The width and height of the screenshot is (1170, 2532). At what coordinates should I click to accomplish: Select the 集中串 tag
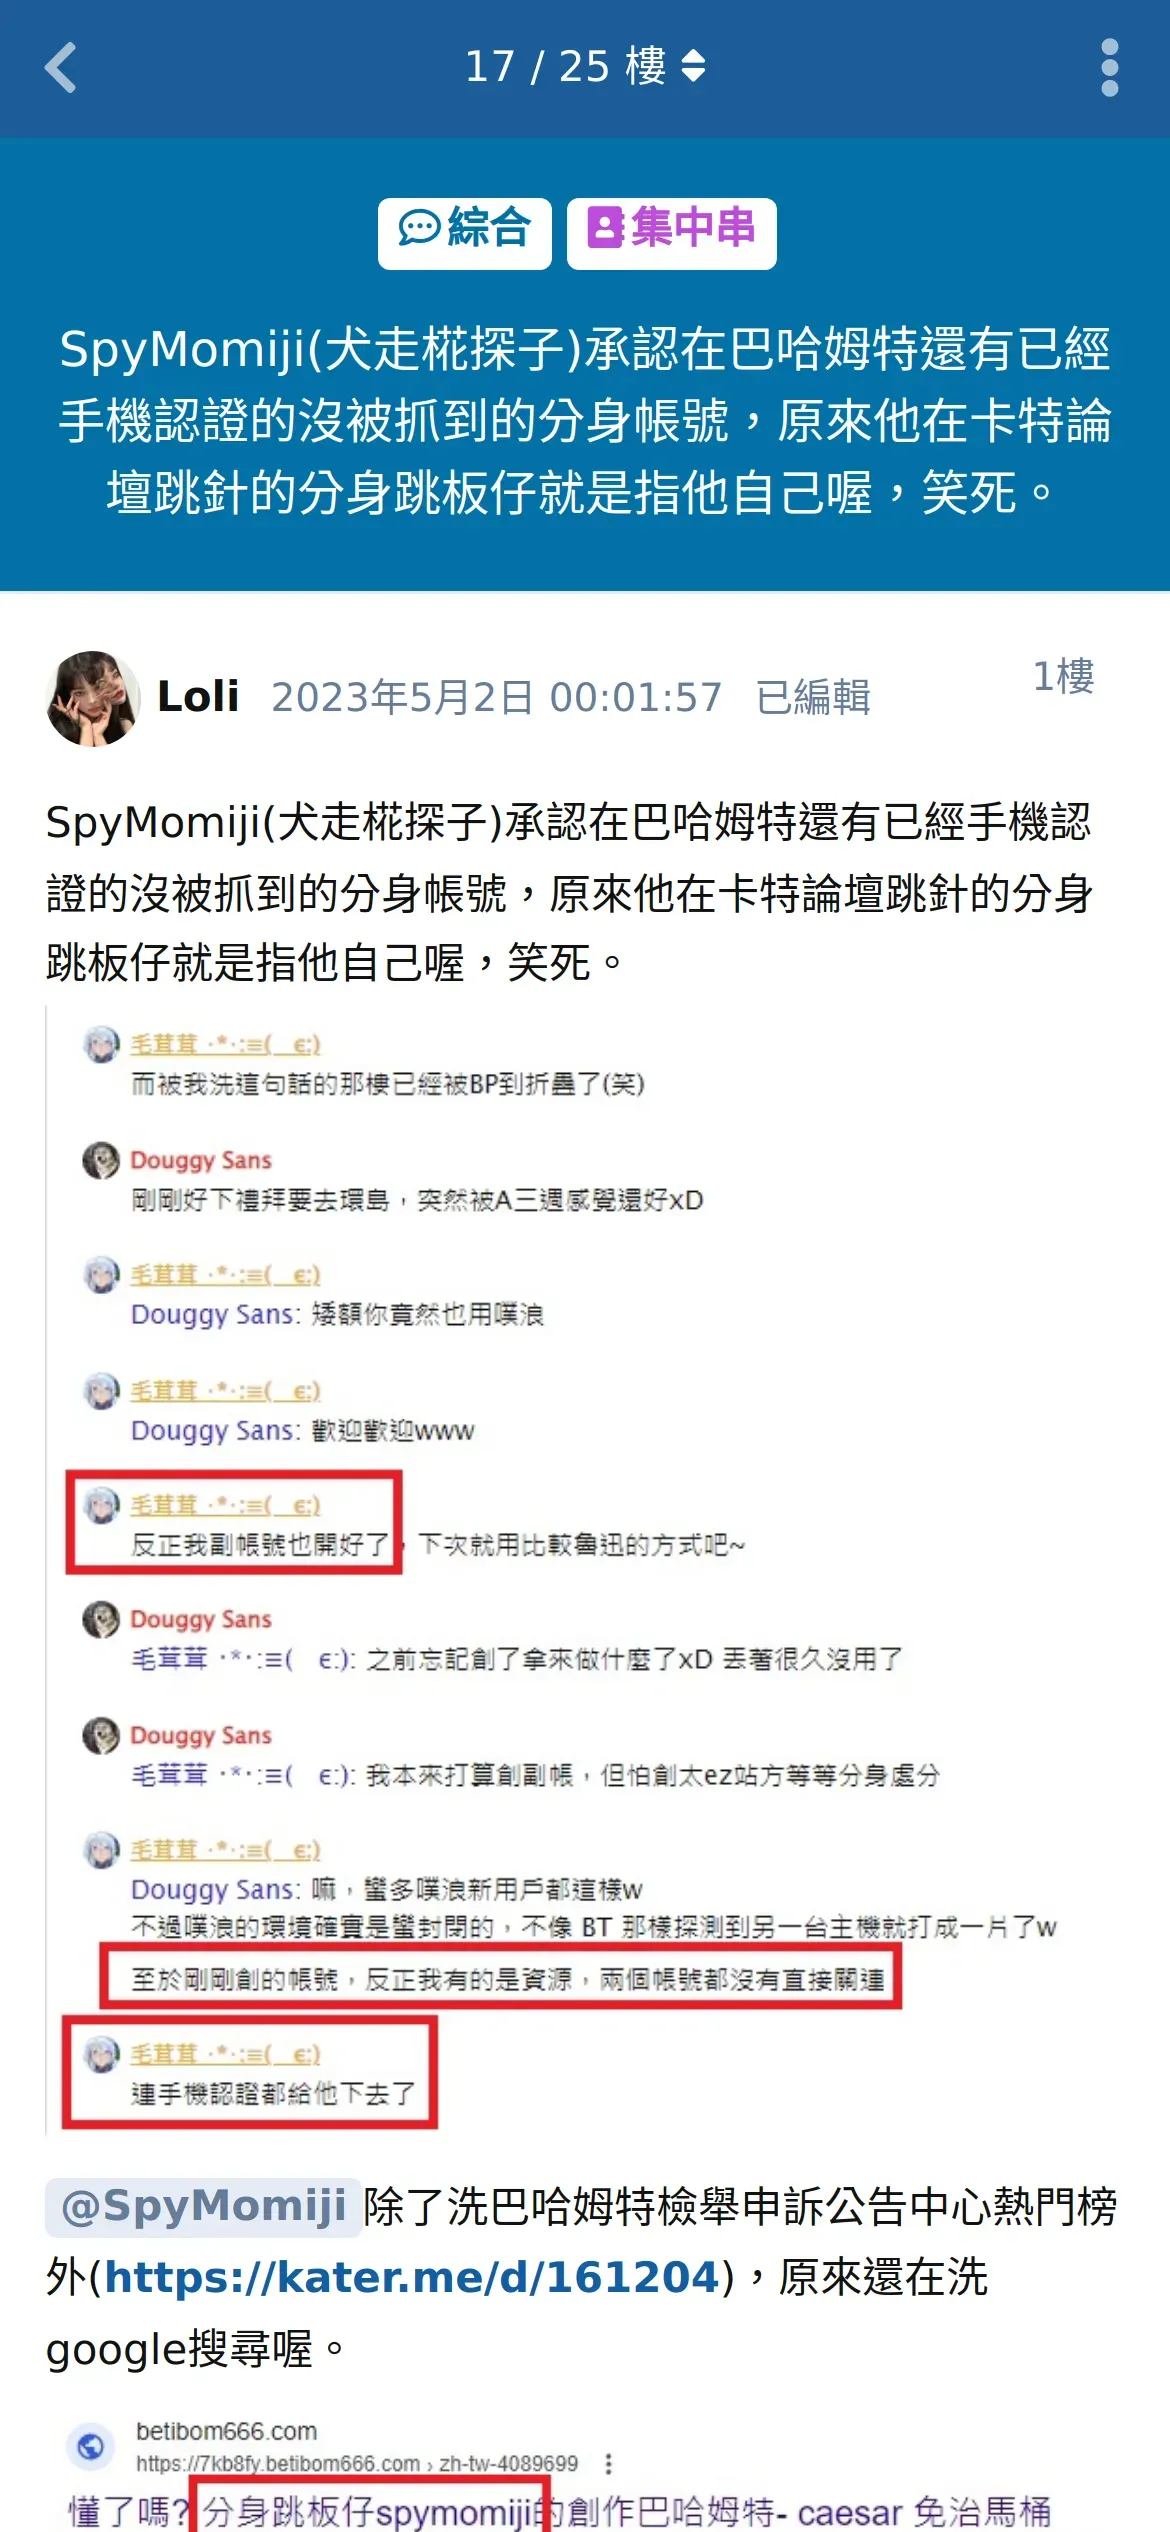(x=672, y=233)
